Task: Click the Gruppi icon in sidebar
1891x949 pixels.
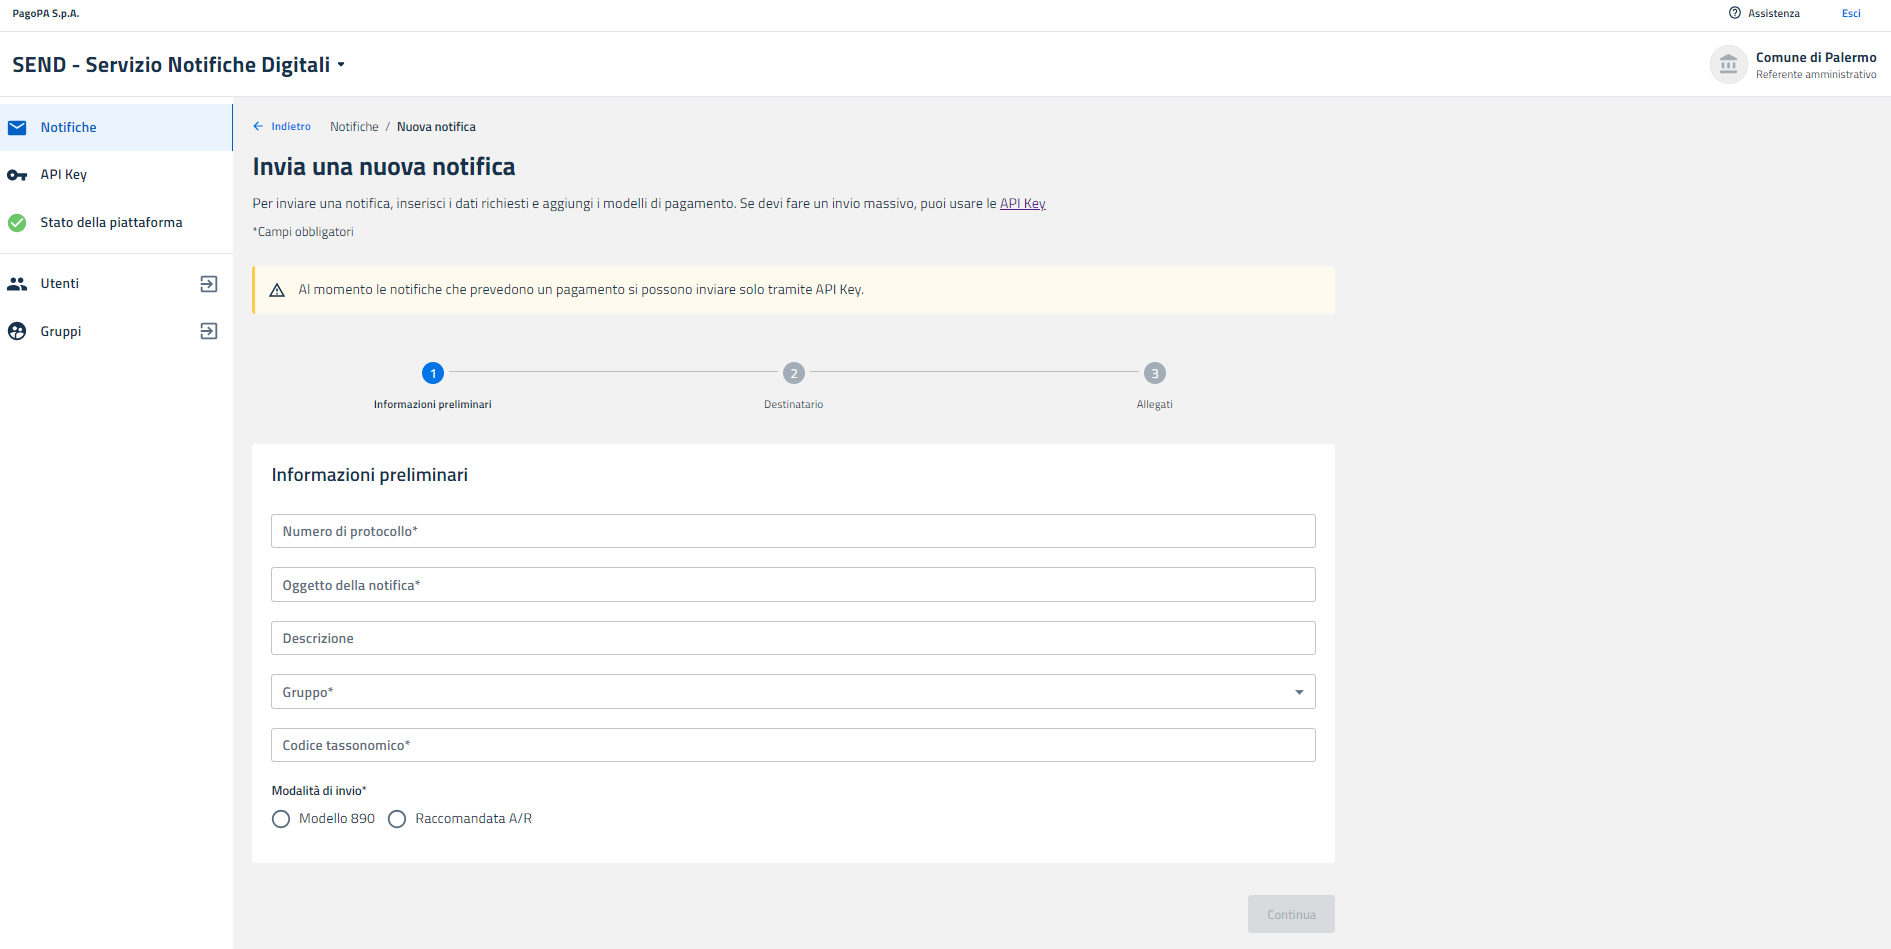Action: click(17, 332)
